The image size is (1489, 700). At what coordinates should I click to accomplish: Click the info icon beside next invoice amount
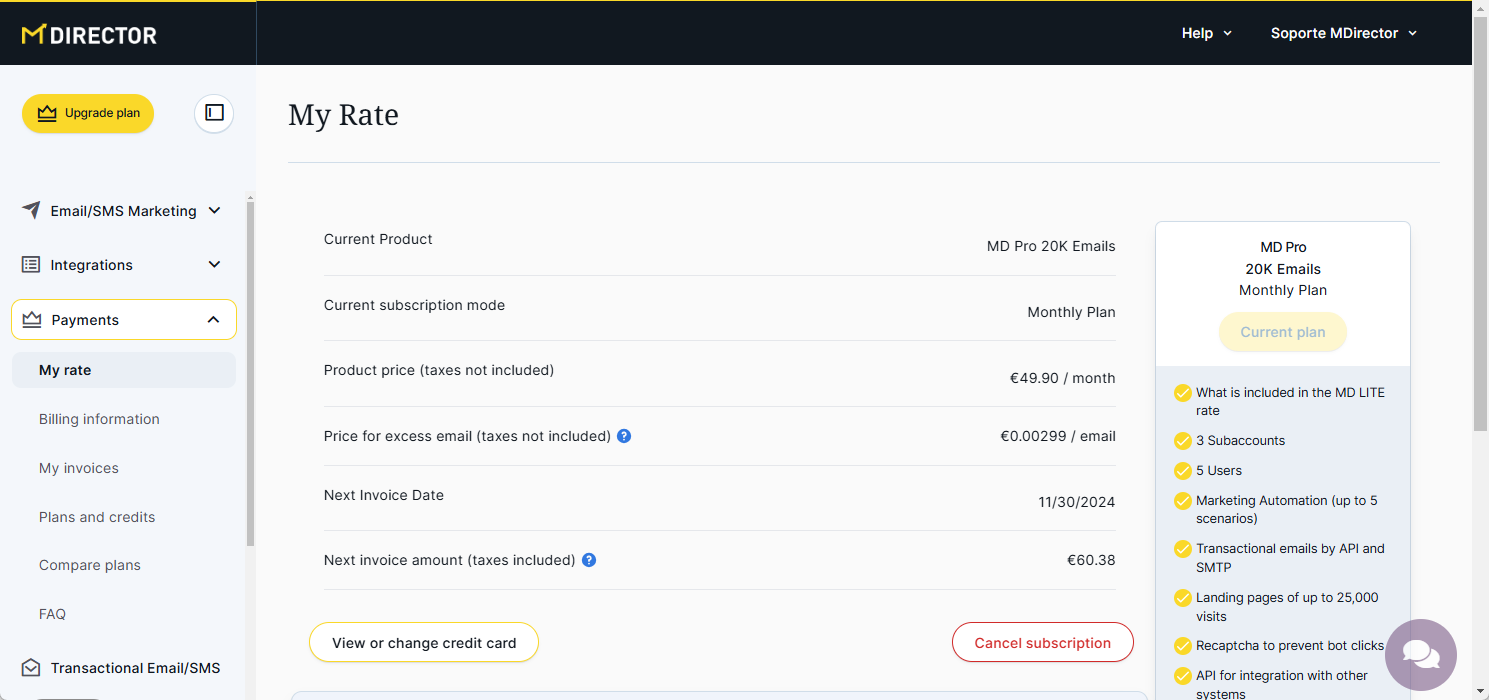pyautogui.click(x=589, y=560)
